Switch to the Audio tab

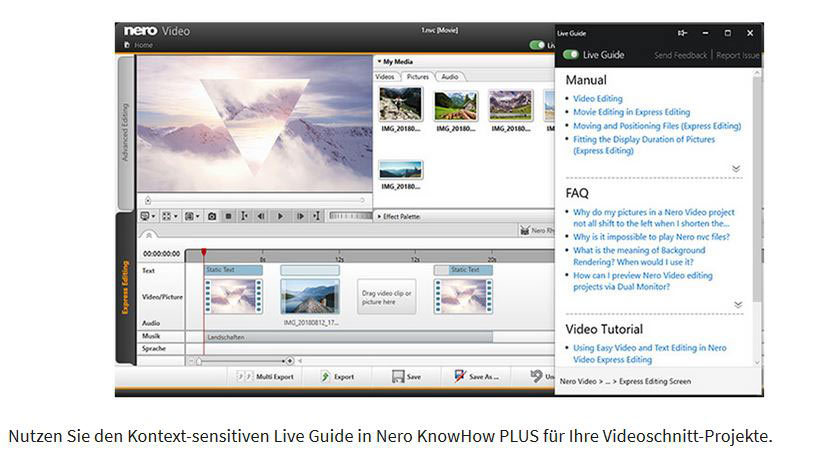450,77
